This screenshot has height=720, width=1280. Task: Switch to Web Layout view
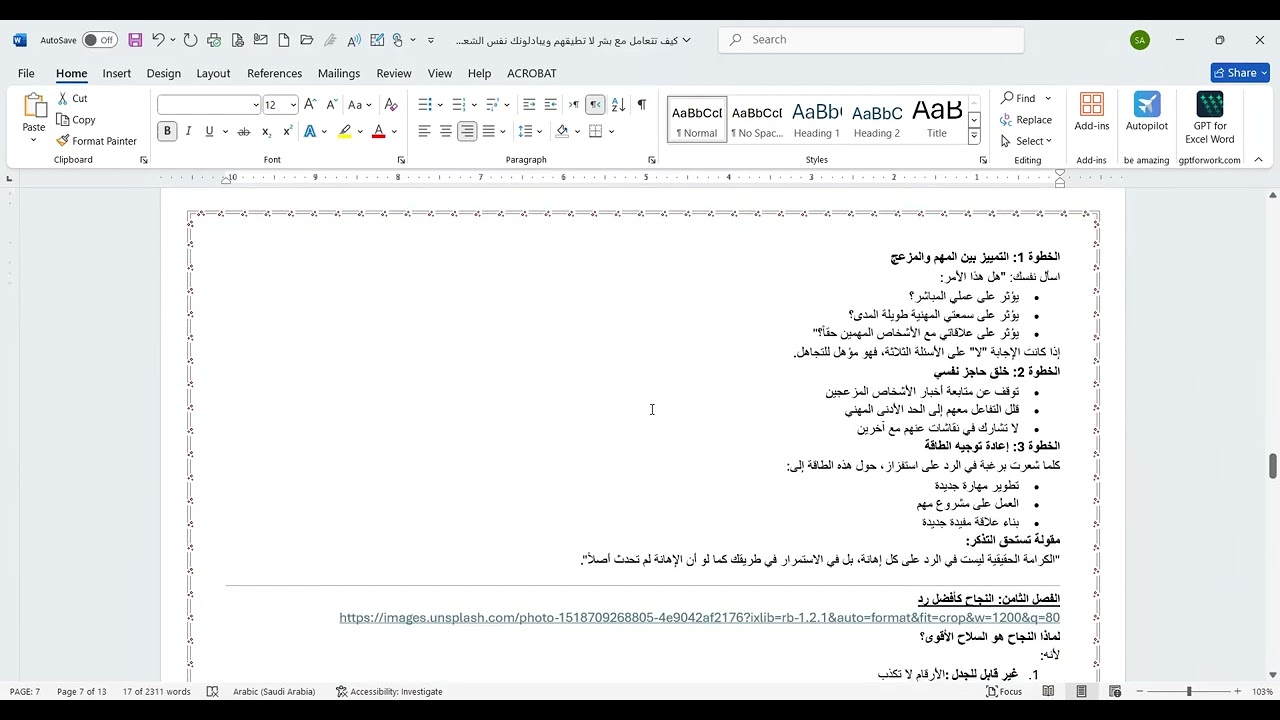click(1115, 691)
